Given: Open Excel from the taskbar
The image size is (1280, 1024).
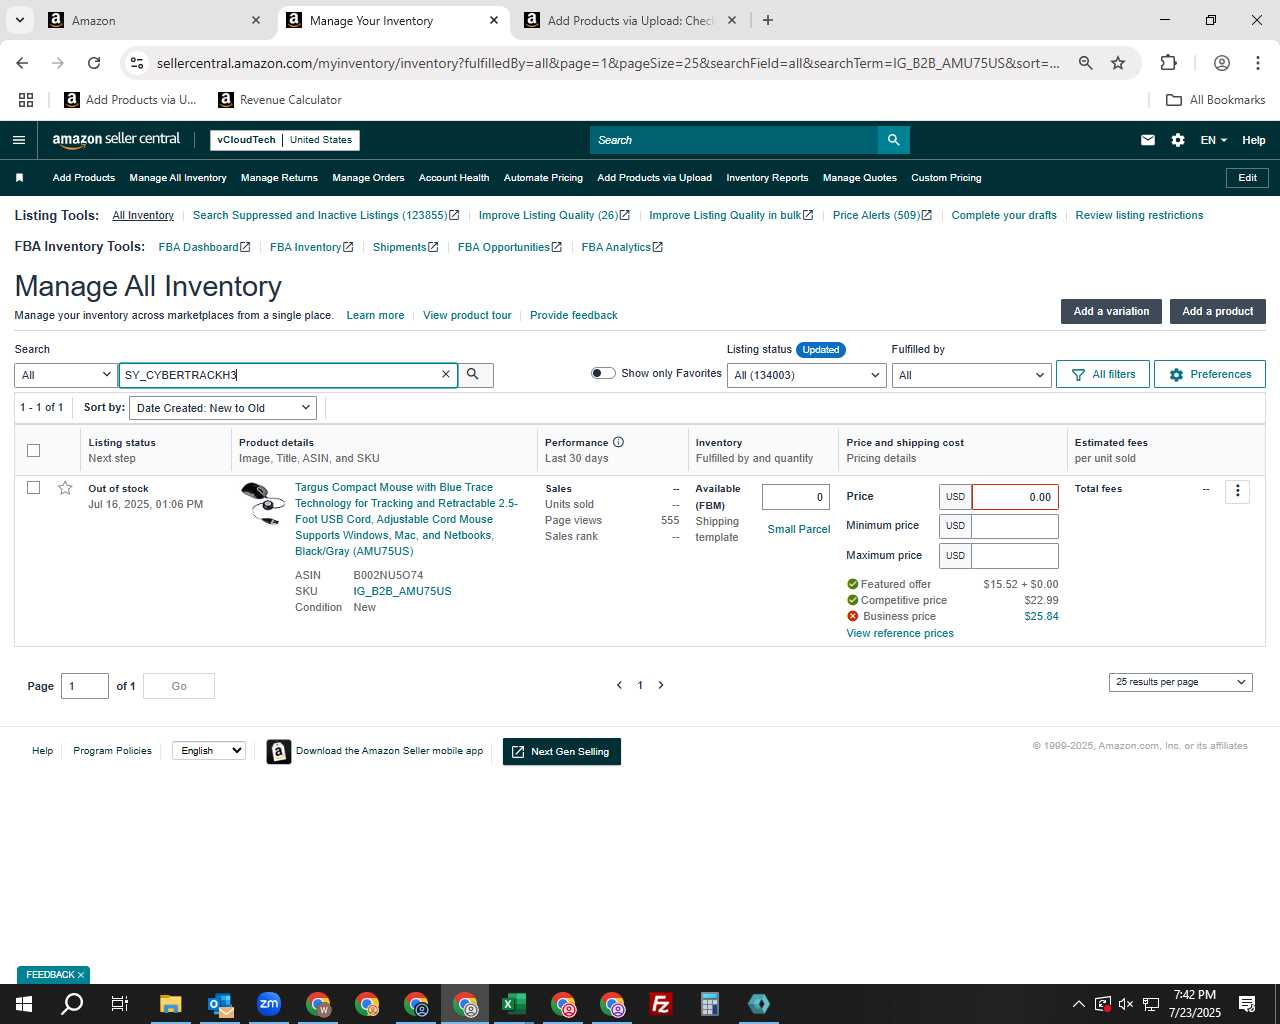Looking at the screenshot, I should [x=514, y=1004].
